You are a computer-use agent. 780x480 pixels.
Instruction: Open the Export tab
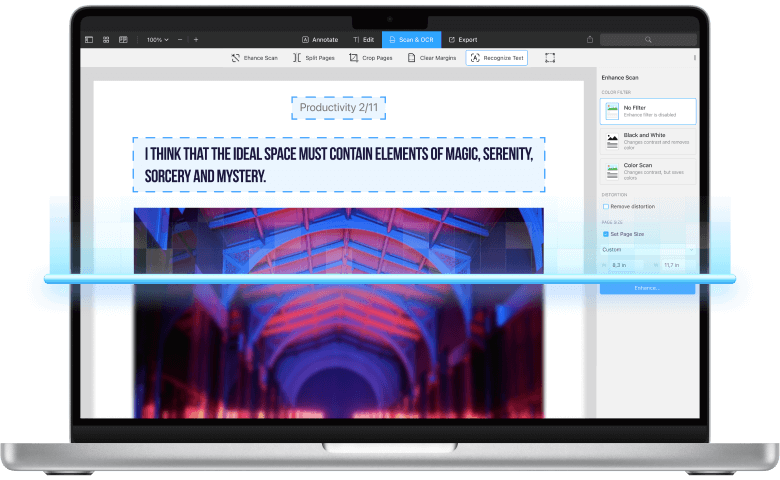point(462,39)
